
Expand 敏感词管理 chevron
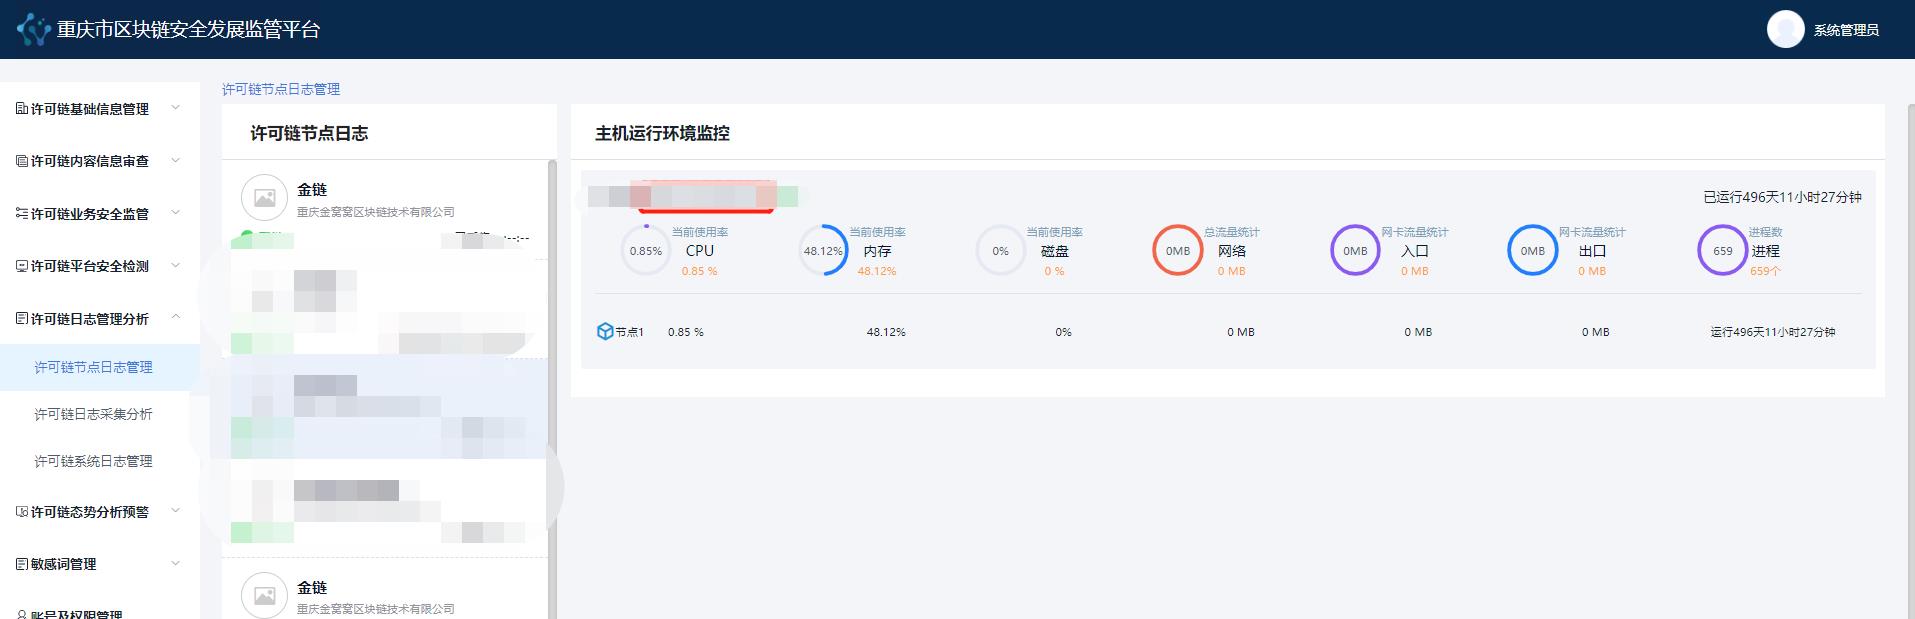coord(176,563)
